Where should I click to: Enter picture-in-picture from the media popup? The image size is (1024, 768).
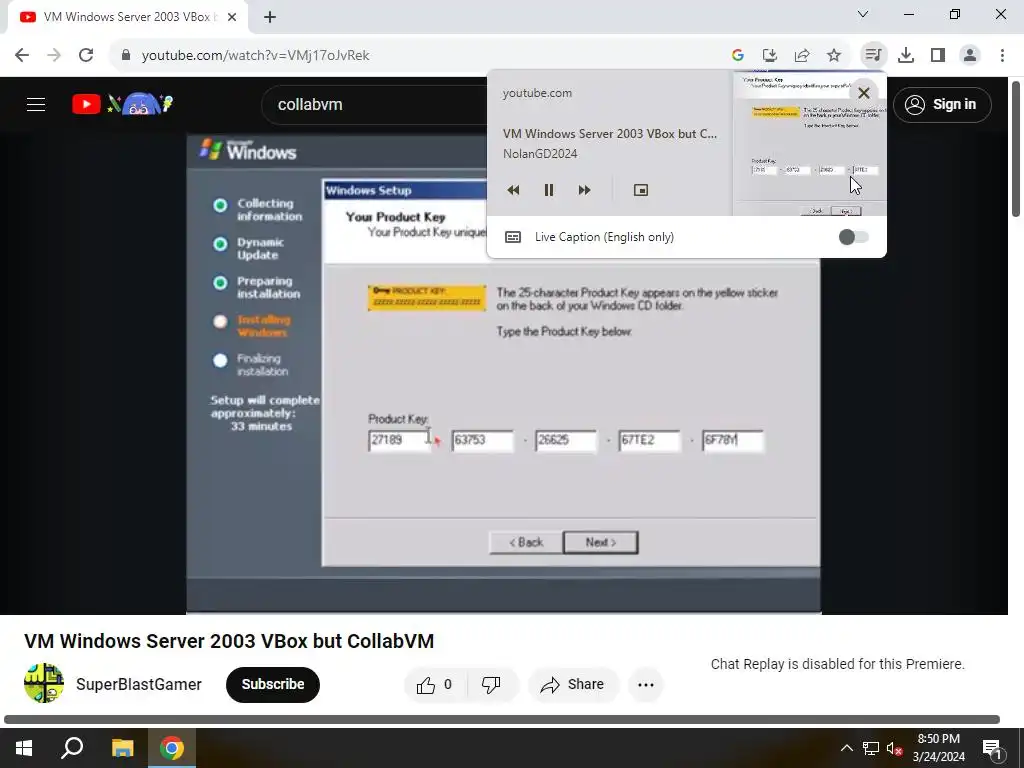pos(641,190)
